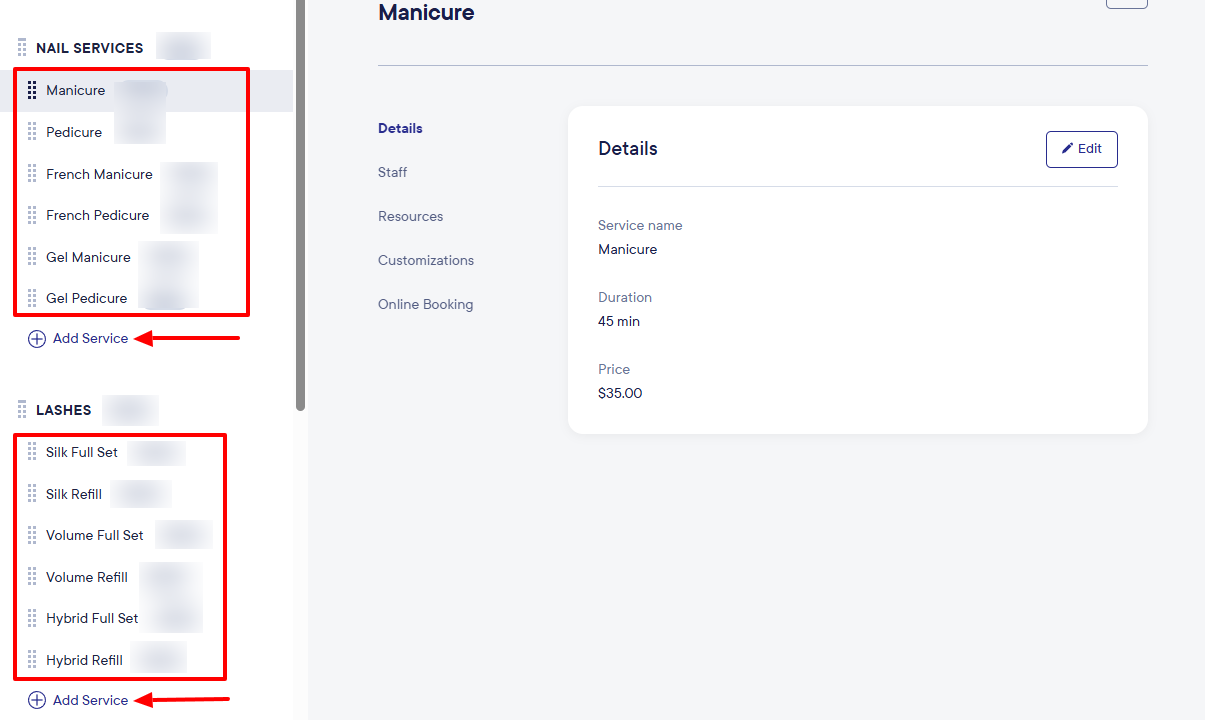Click the drag handle beside Silk Full Set

[x=32, y=452]
